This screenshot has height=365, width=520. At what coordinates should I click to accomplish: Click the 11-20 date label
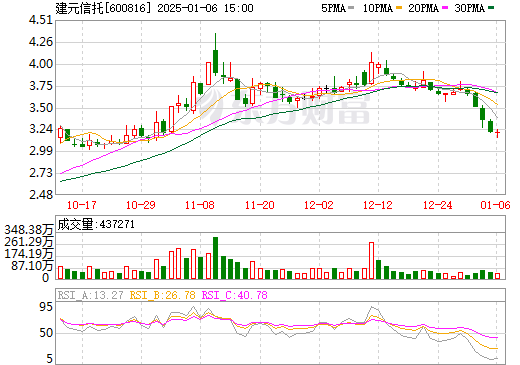[x=260, y=205]
